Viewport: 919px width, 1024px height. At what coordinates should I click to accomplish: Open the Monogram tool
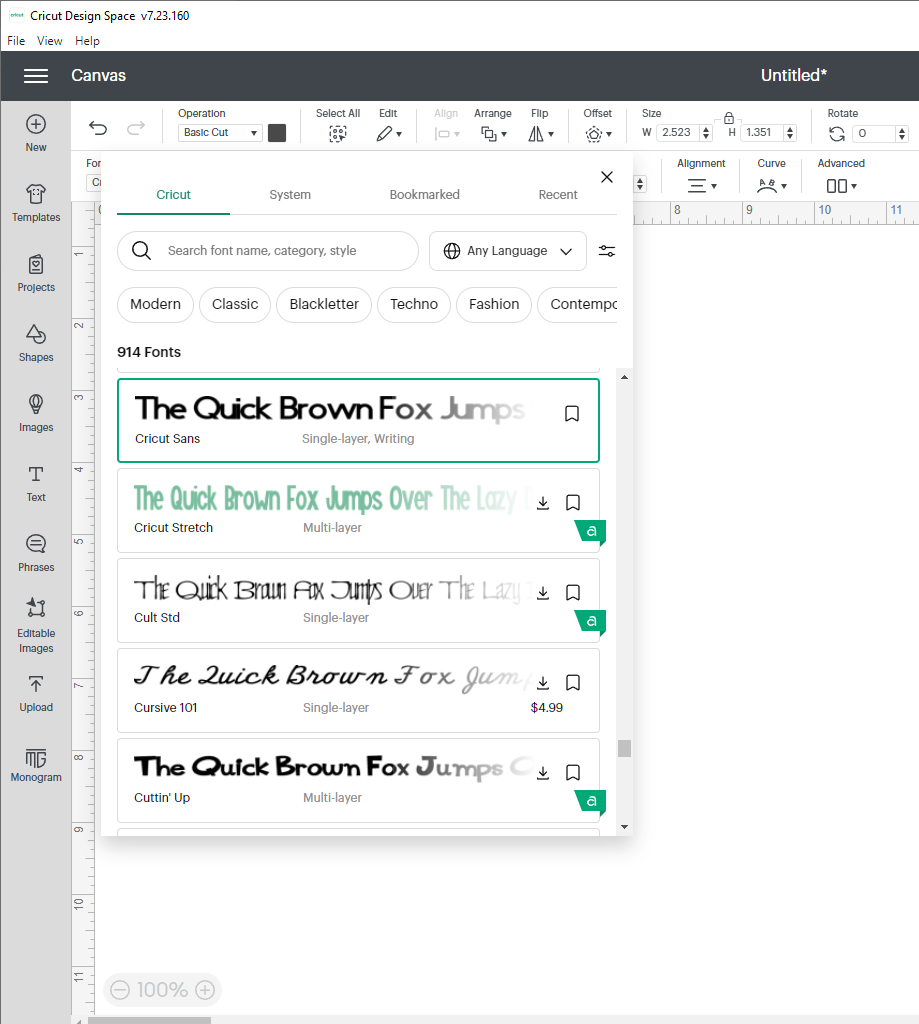36,765
